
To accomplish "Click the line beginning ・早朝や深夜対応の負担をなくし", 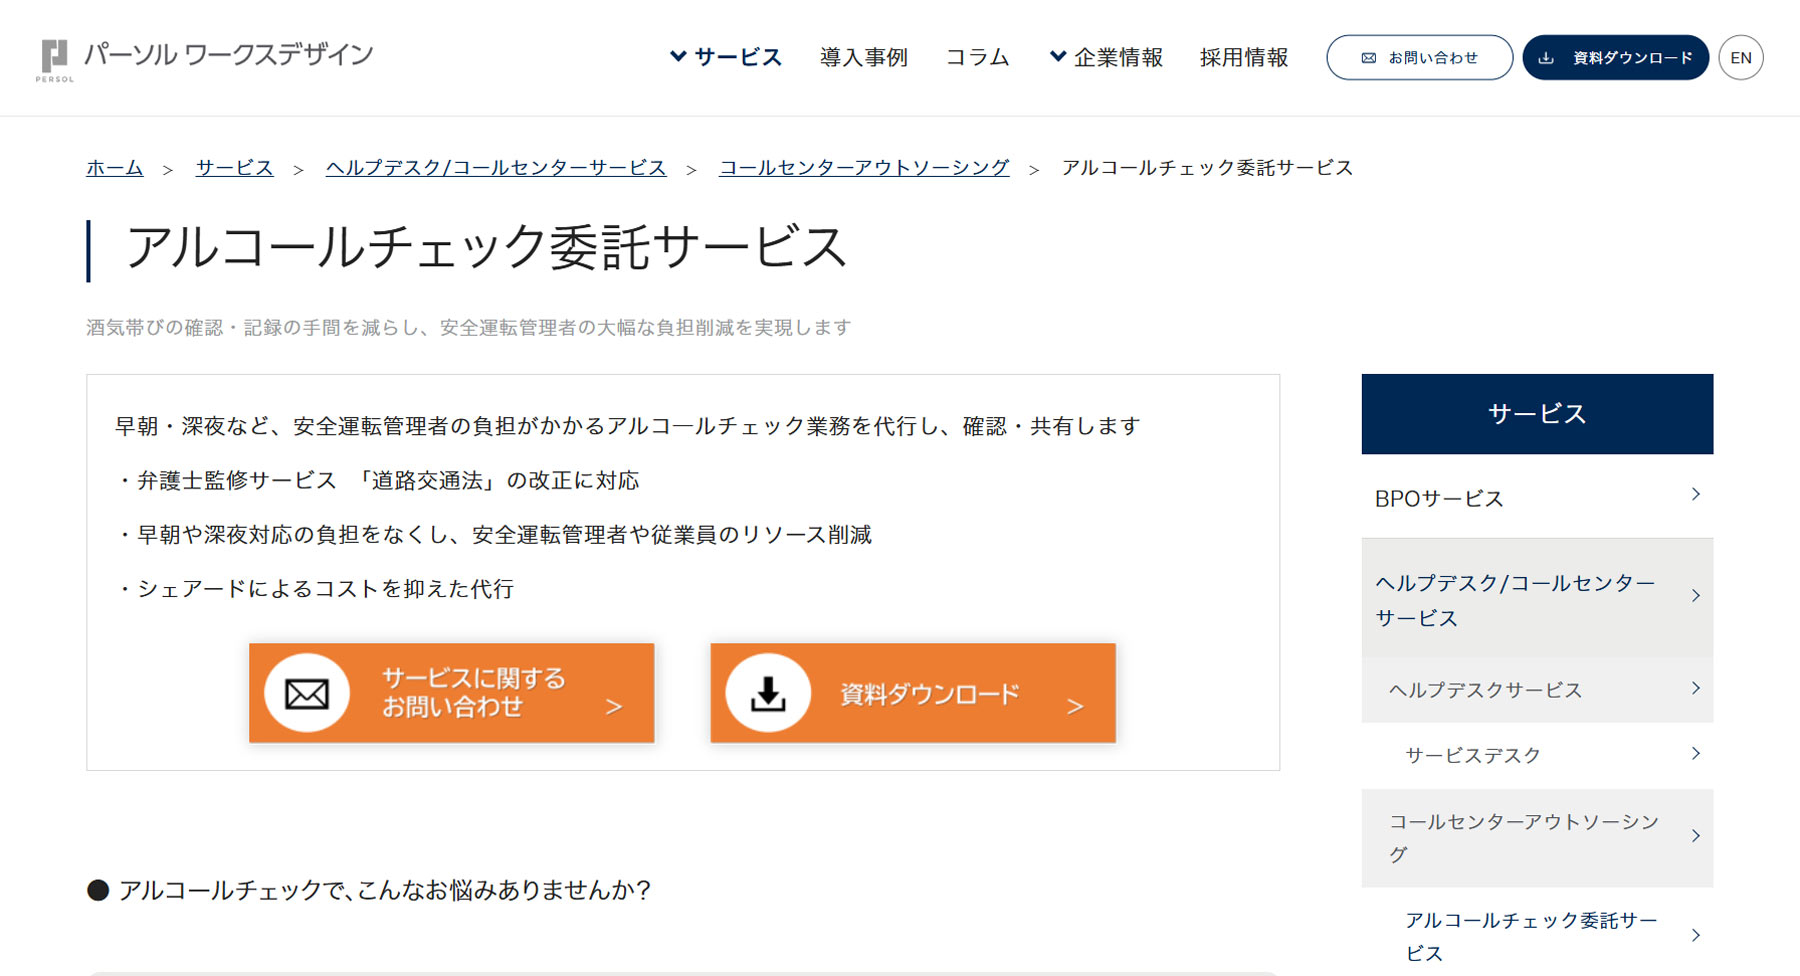I will click(494, 535).
